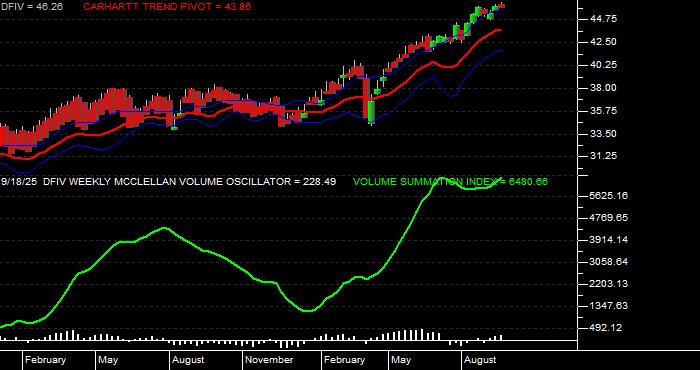Click the 492.12 summation axis value
This screenshot has width=700, height=370.
coord(606,328)
